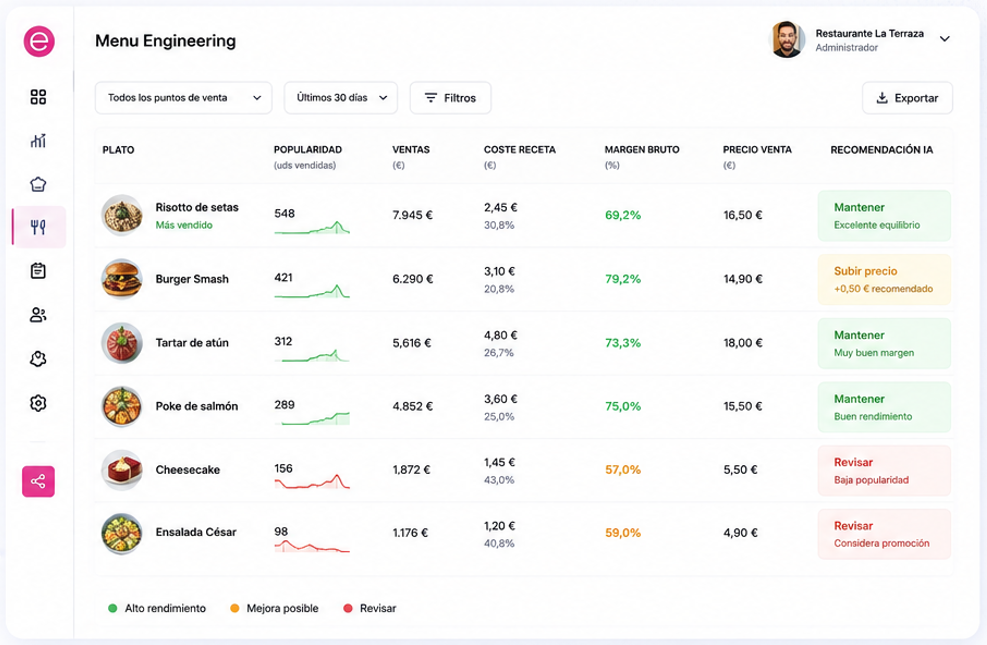Viewport: 987px width, 645px height.
Task: Sort by the POPULARIDAD column header
Action: pyautogui.click(x=308, y=150)
